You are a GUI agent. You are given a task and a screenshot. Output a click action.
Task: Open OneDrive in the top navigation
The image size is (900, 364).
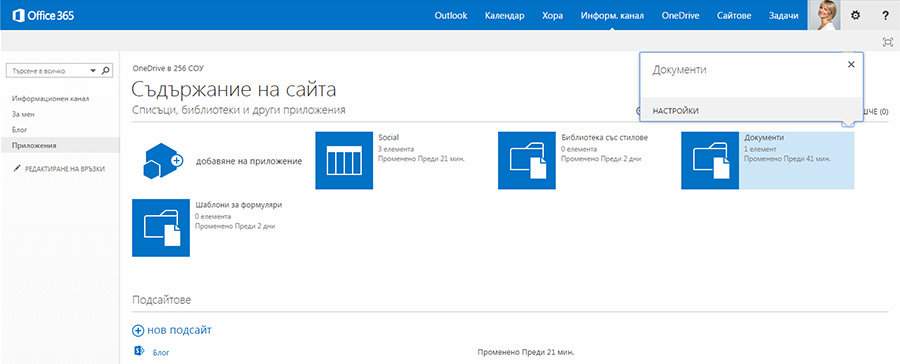pos(680,16)
